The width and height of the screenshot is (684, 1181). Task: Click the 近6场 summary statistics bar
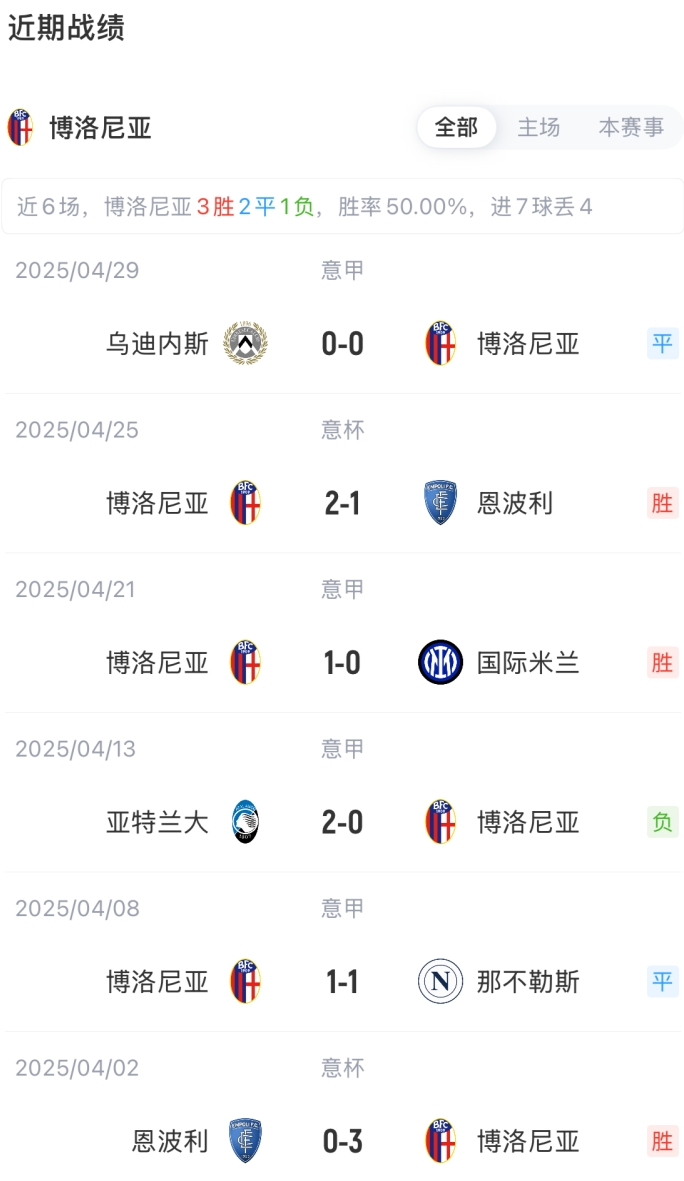click(342, 207)
